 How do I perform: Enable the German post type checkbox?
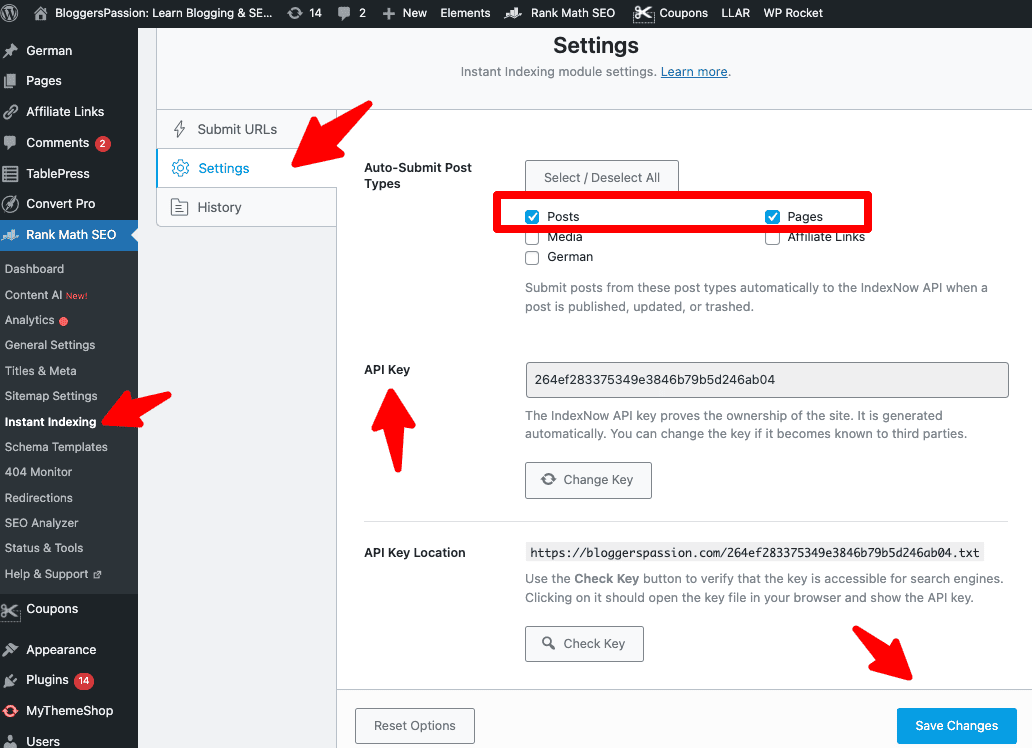(532, 258)
